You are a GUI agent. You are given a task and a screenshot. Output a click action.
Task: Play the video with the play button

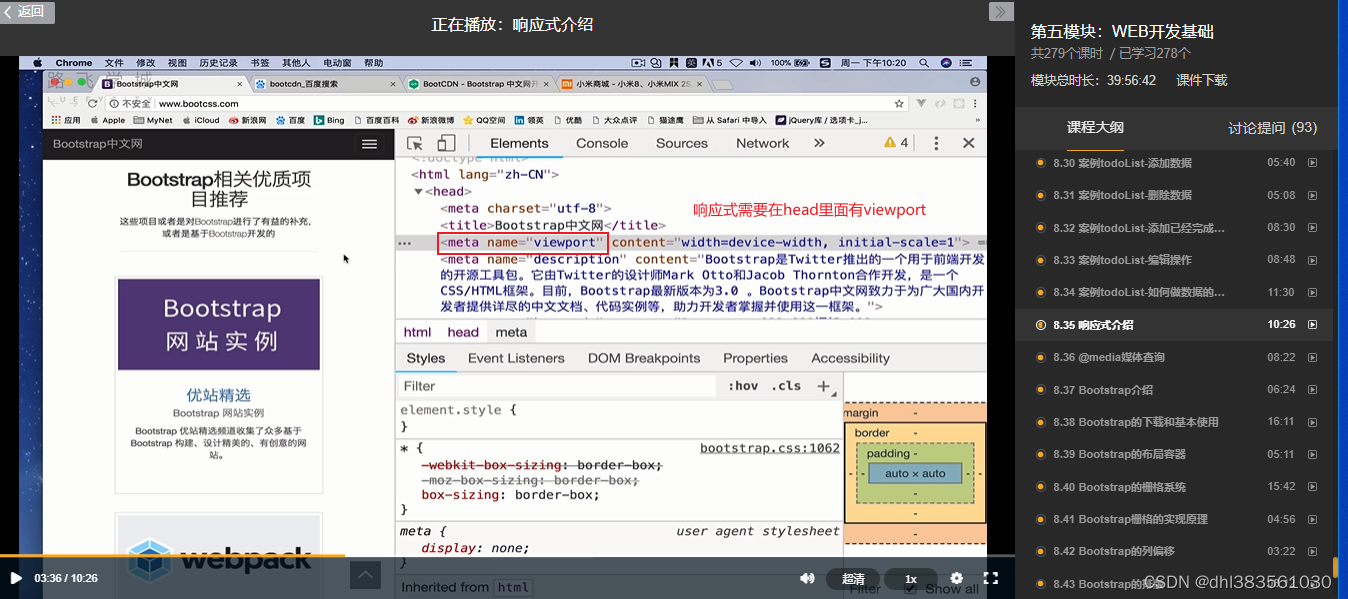[x=16, y=578]
